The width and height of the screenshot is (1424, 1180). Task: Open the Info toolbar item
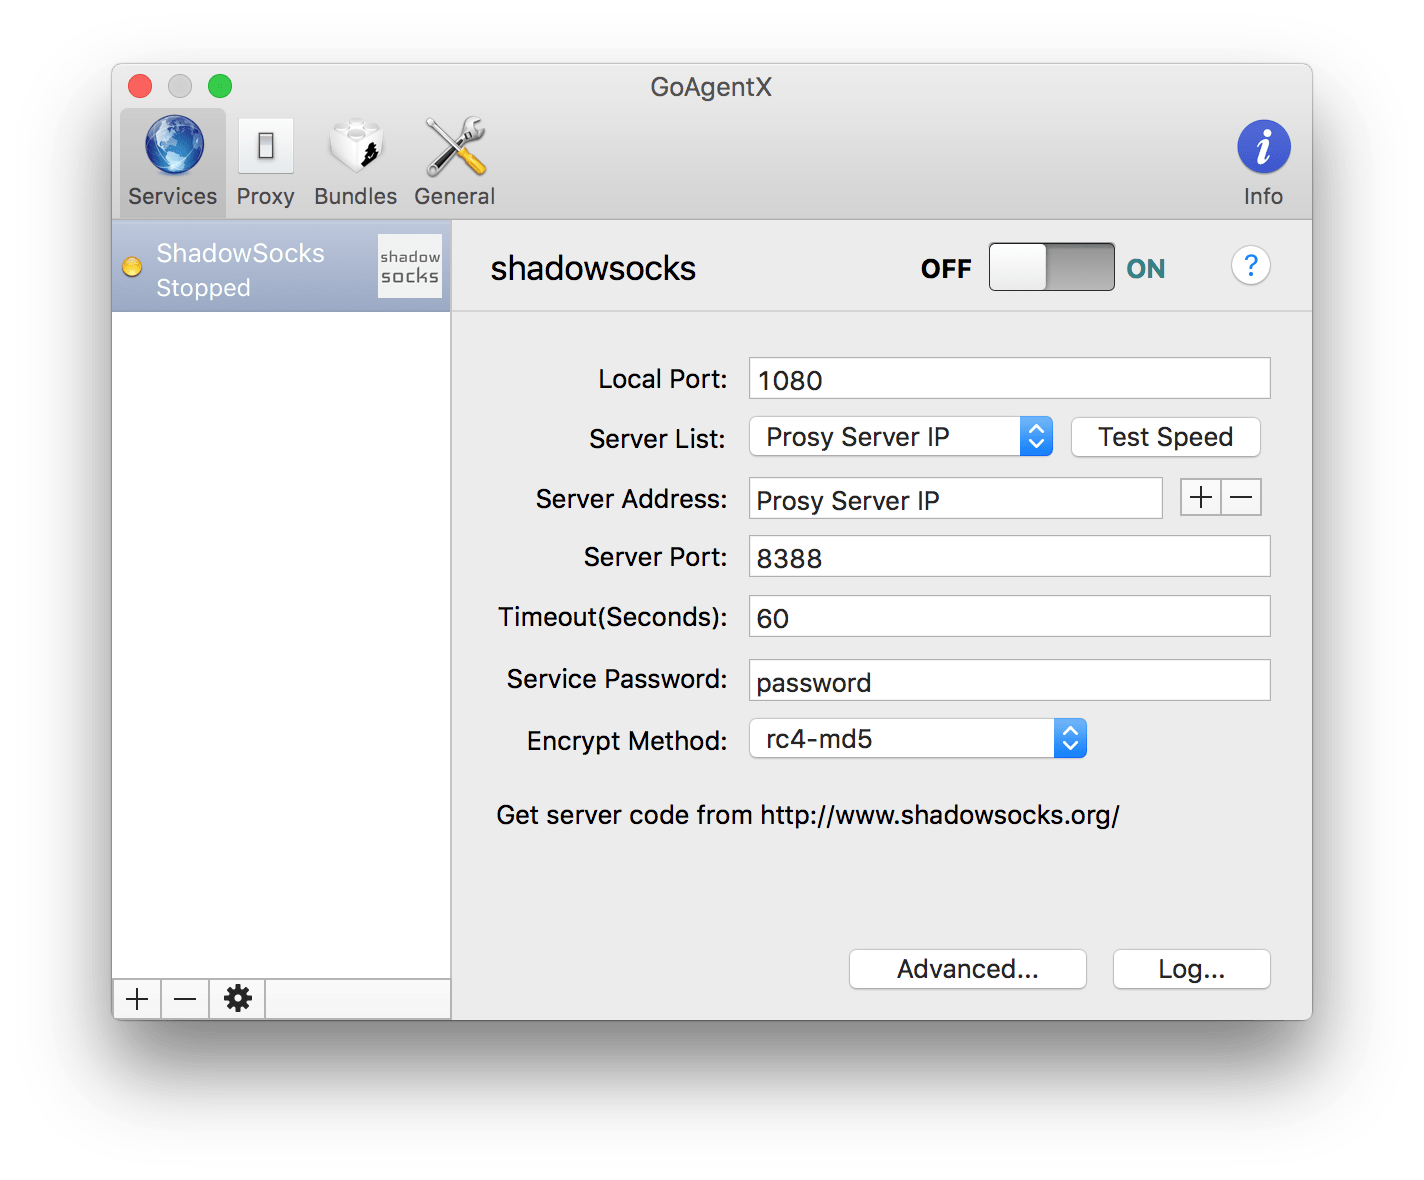(x=1263, y=164)
